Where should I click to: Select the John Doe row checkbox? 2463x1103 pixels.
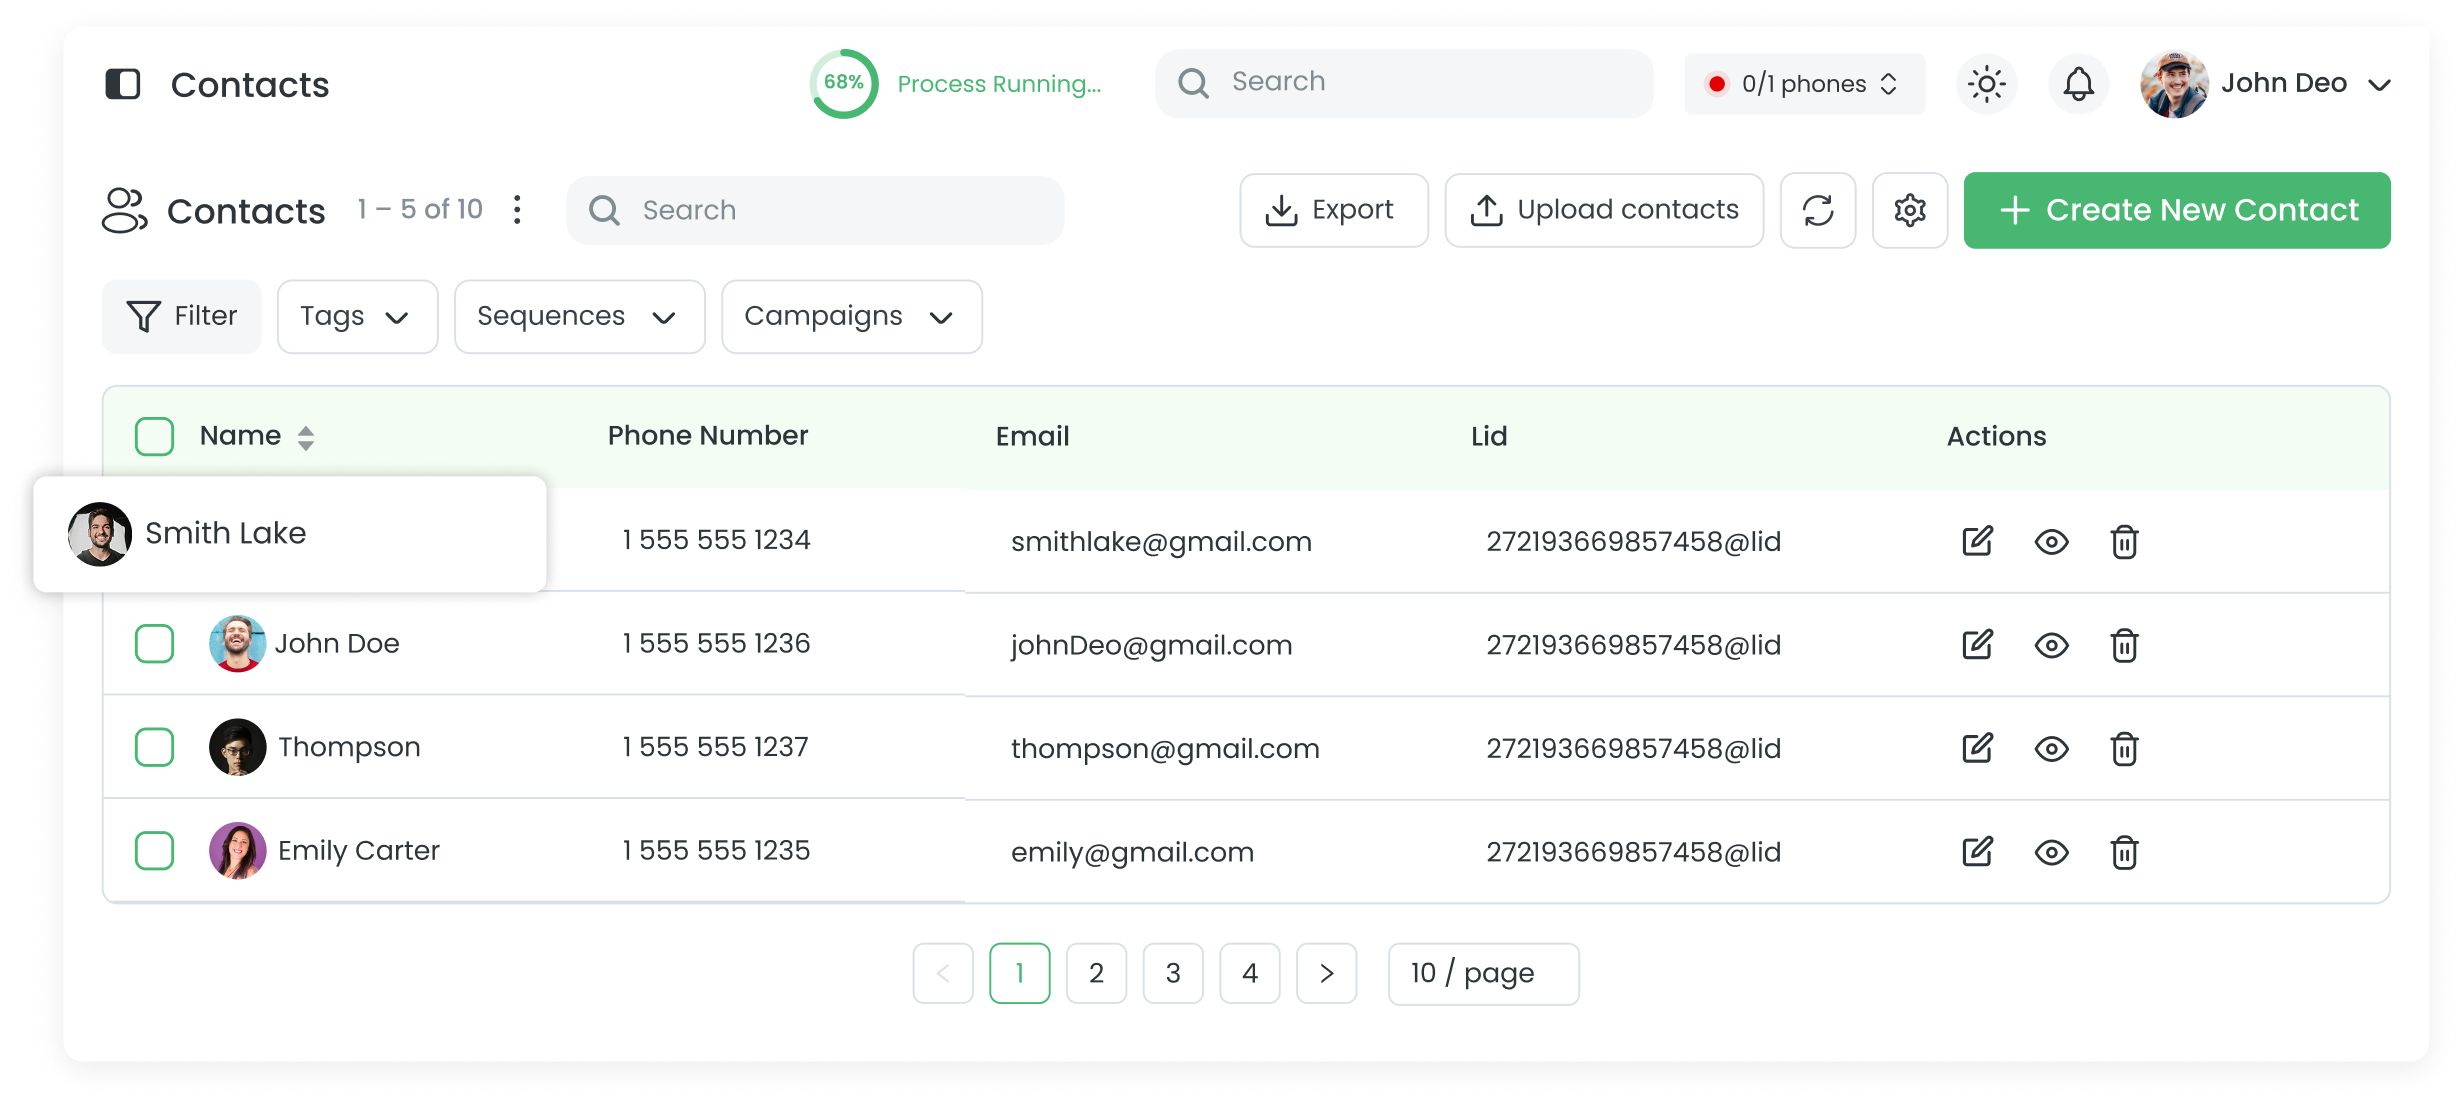[x=155, y=643]
